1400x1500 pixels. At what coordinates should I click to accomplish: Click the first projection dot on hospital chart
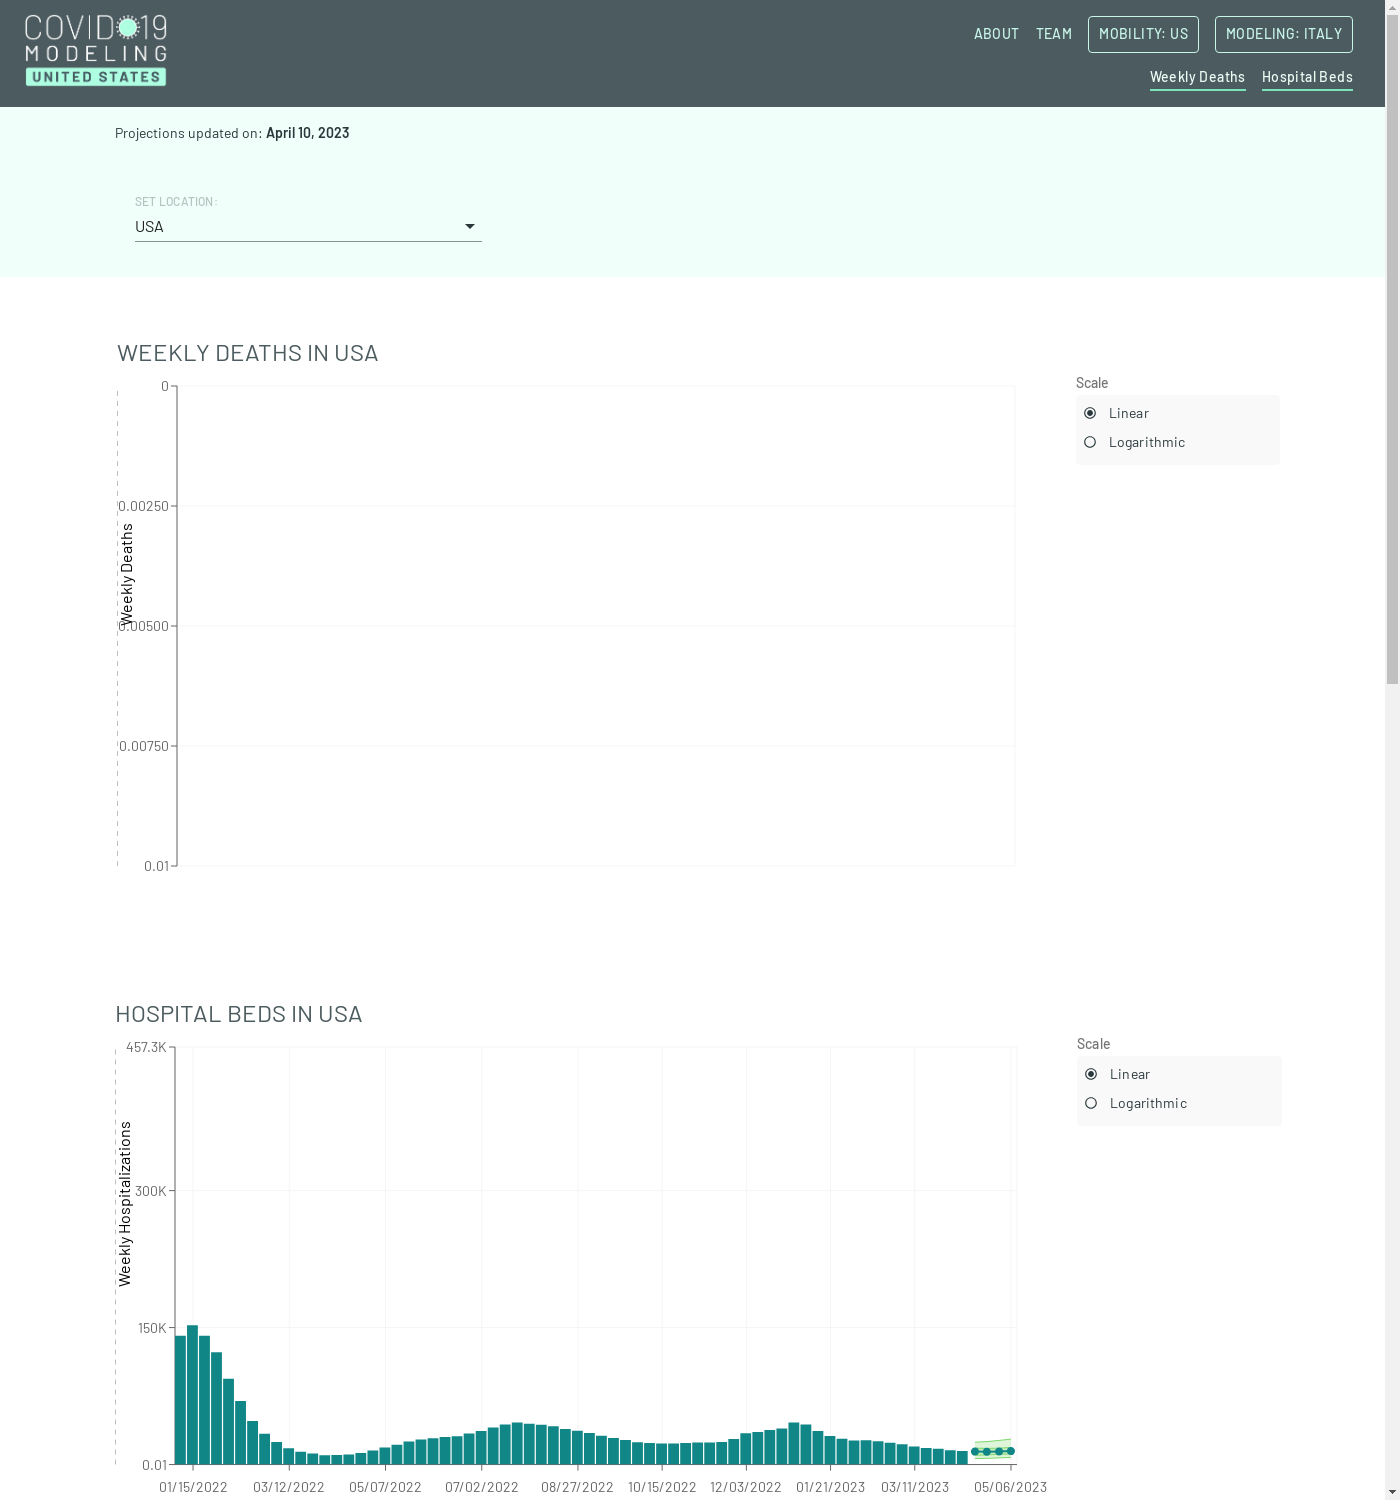975,1452
